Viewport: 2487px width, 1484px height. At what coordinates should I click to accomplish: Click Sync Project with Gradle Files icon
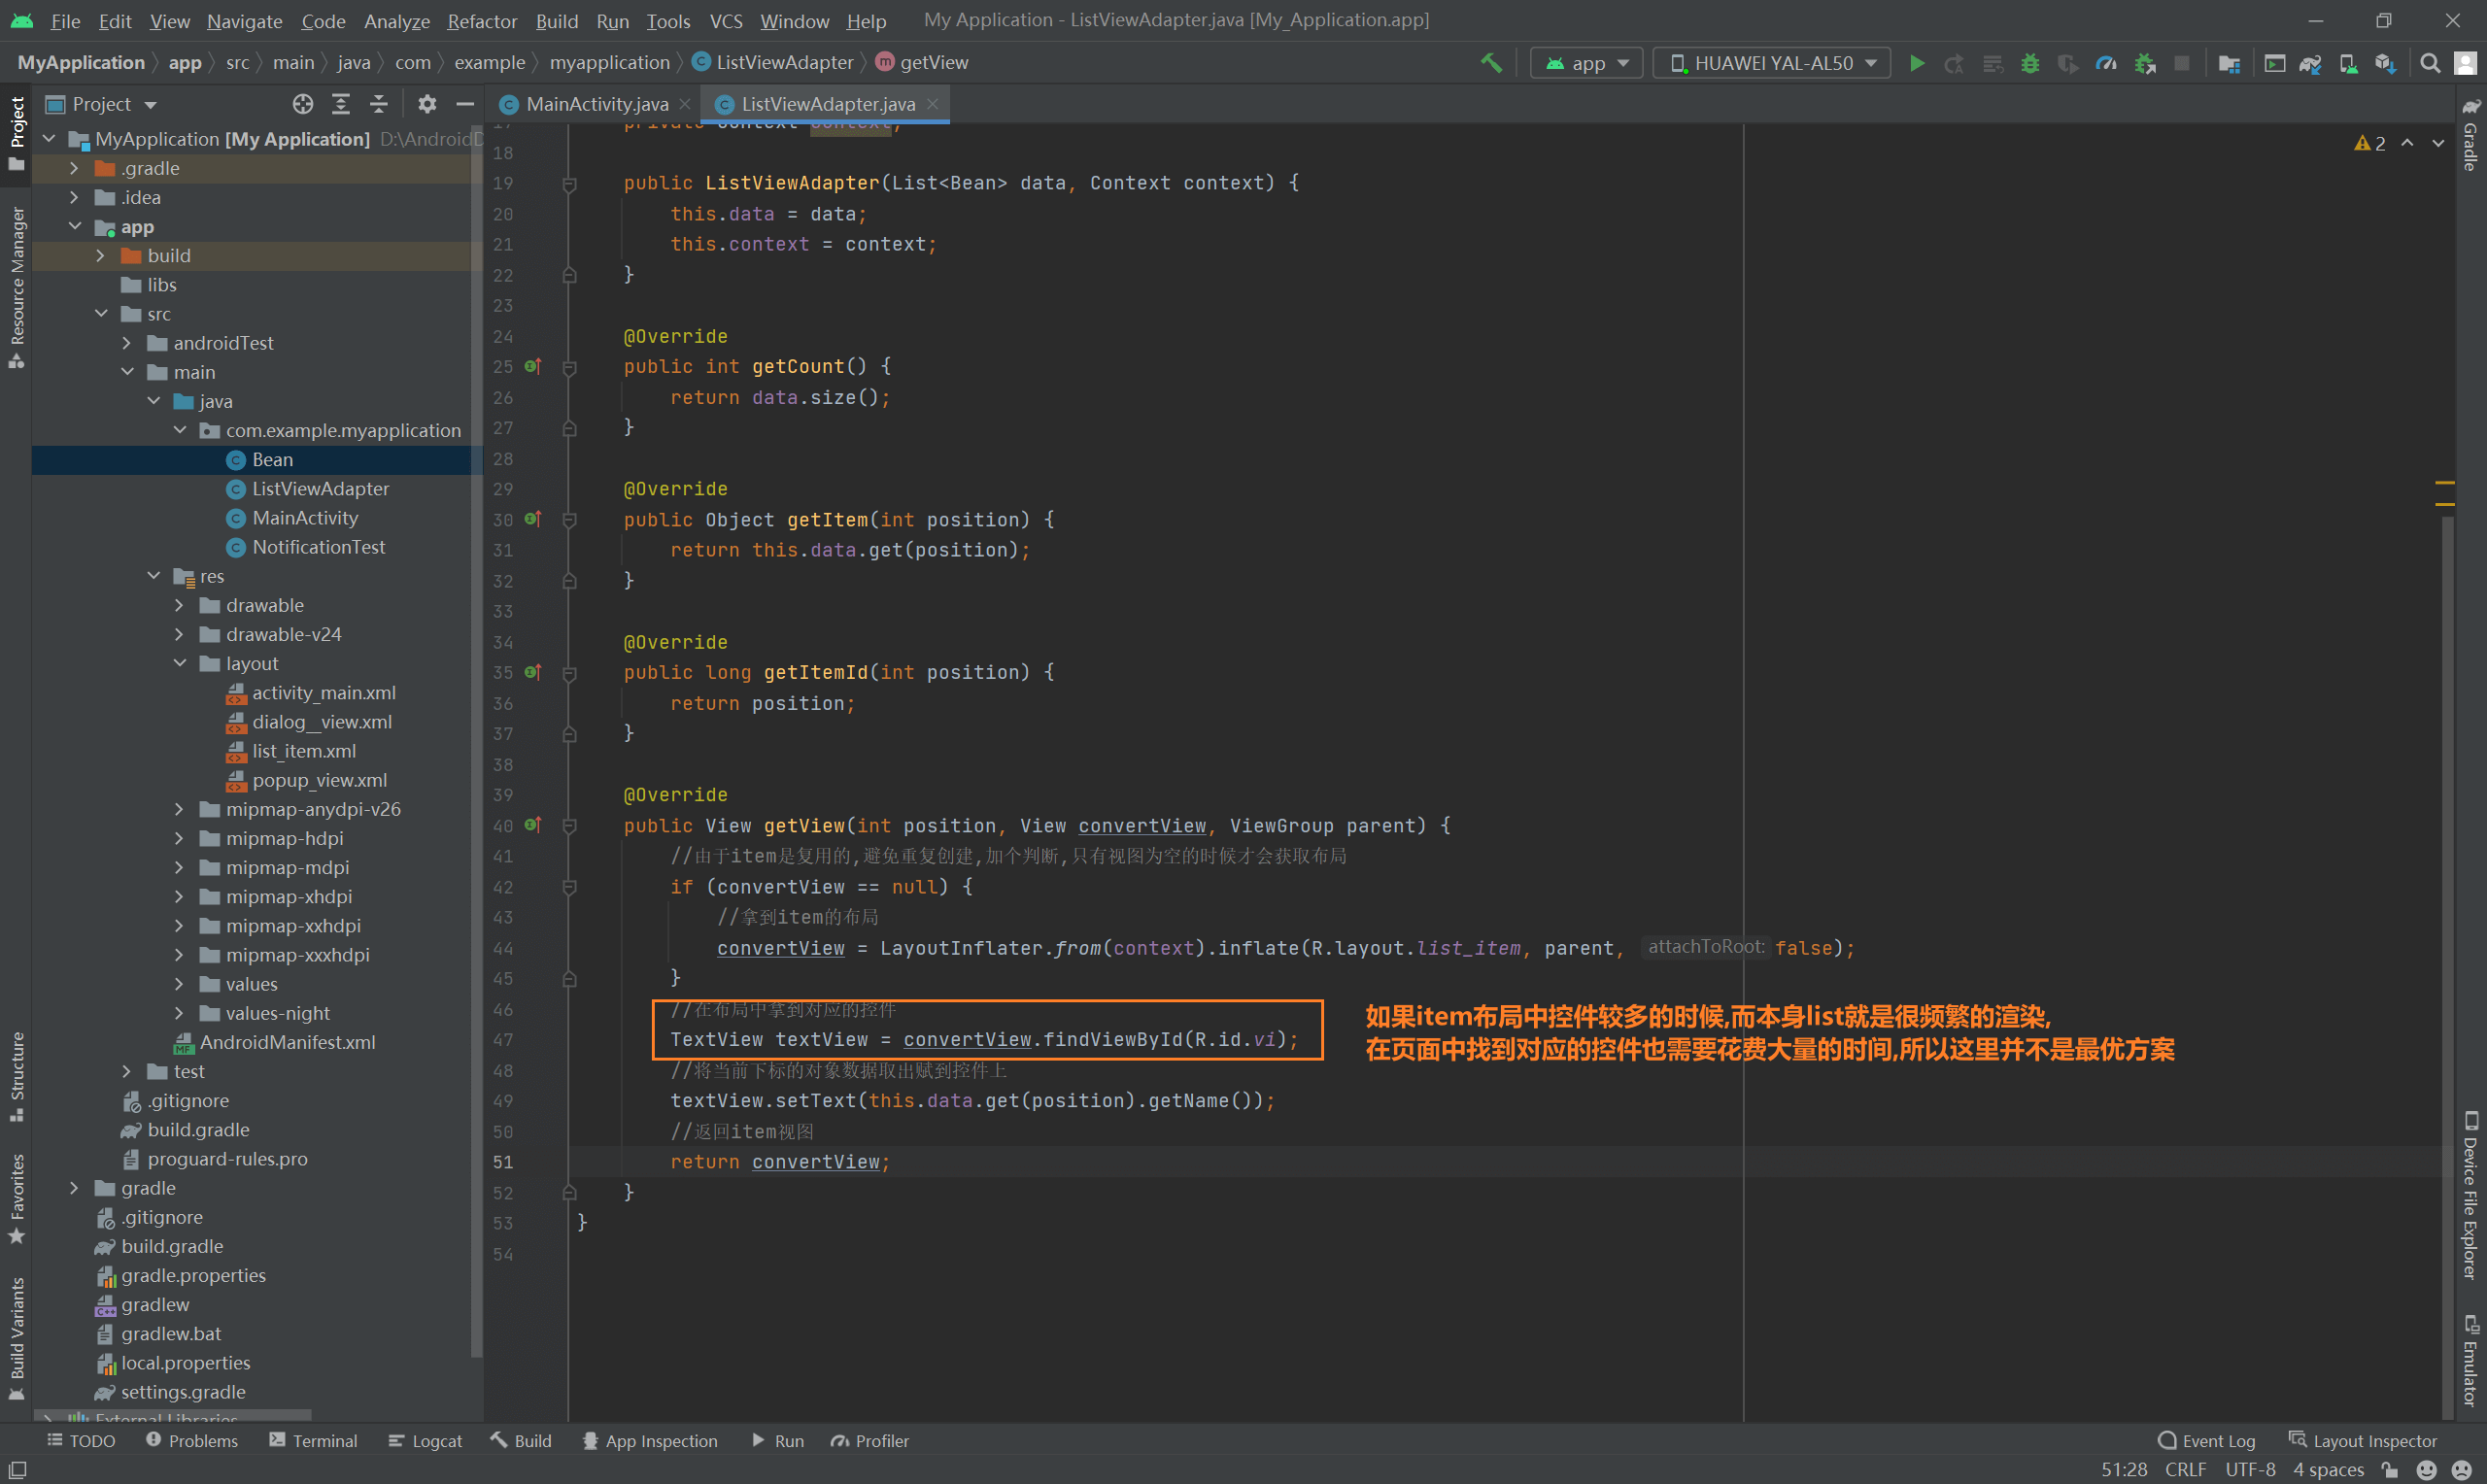pyautogui.click(x=2309, y=63)
